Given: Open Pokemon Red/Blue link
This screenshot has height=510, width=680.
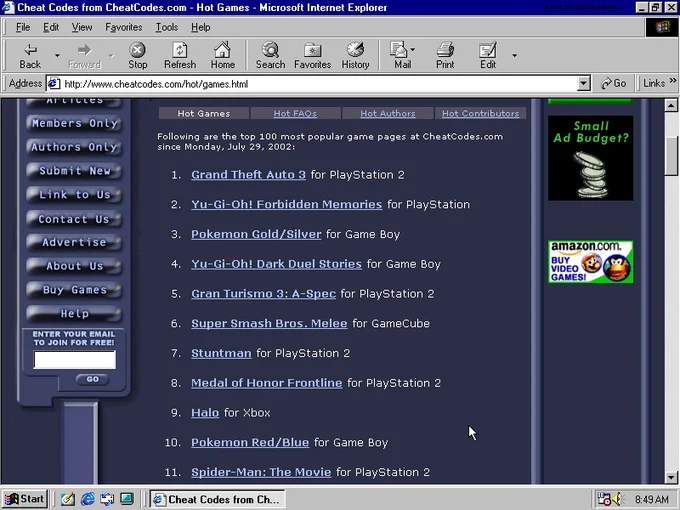Looking at the screenshot, I should 250,442.
